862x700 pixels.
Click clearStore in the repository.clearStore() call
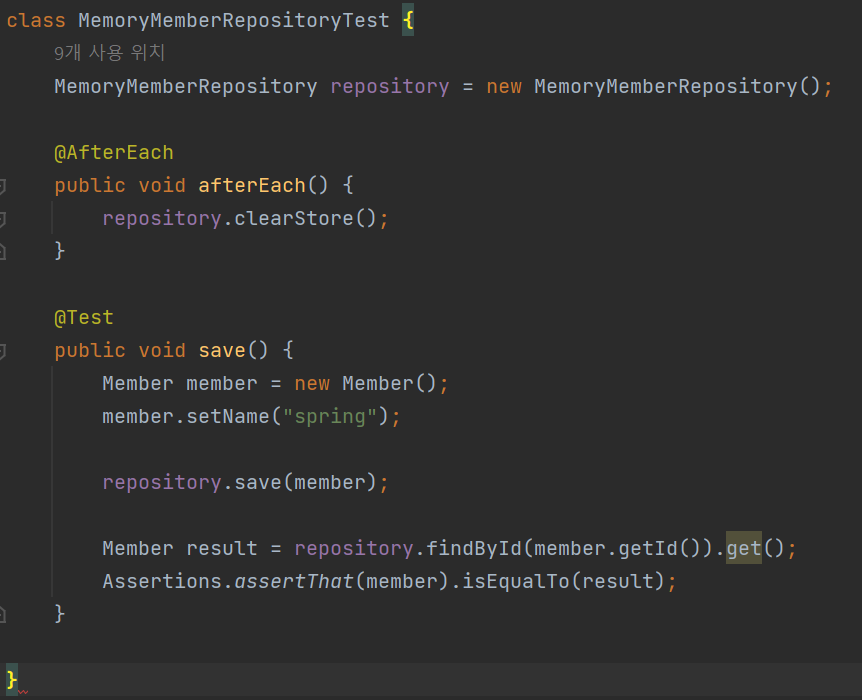(294, 218)
